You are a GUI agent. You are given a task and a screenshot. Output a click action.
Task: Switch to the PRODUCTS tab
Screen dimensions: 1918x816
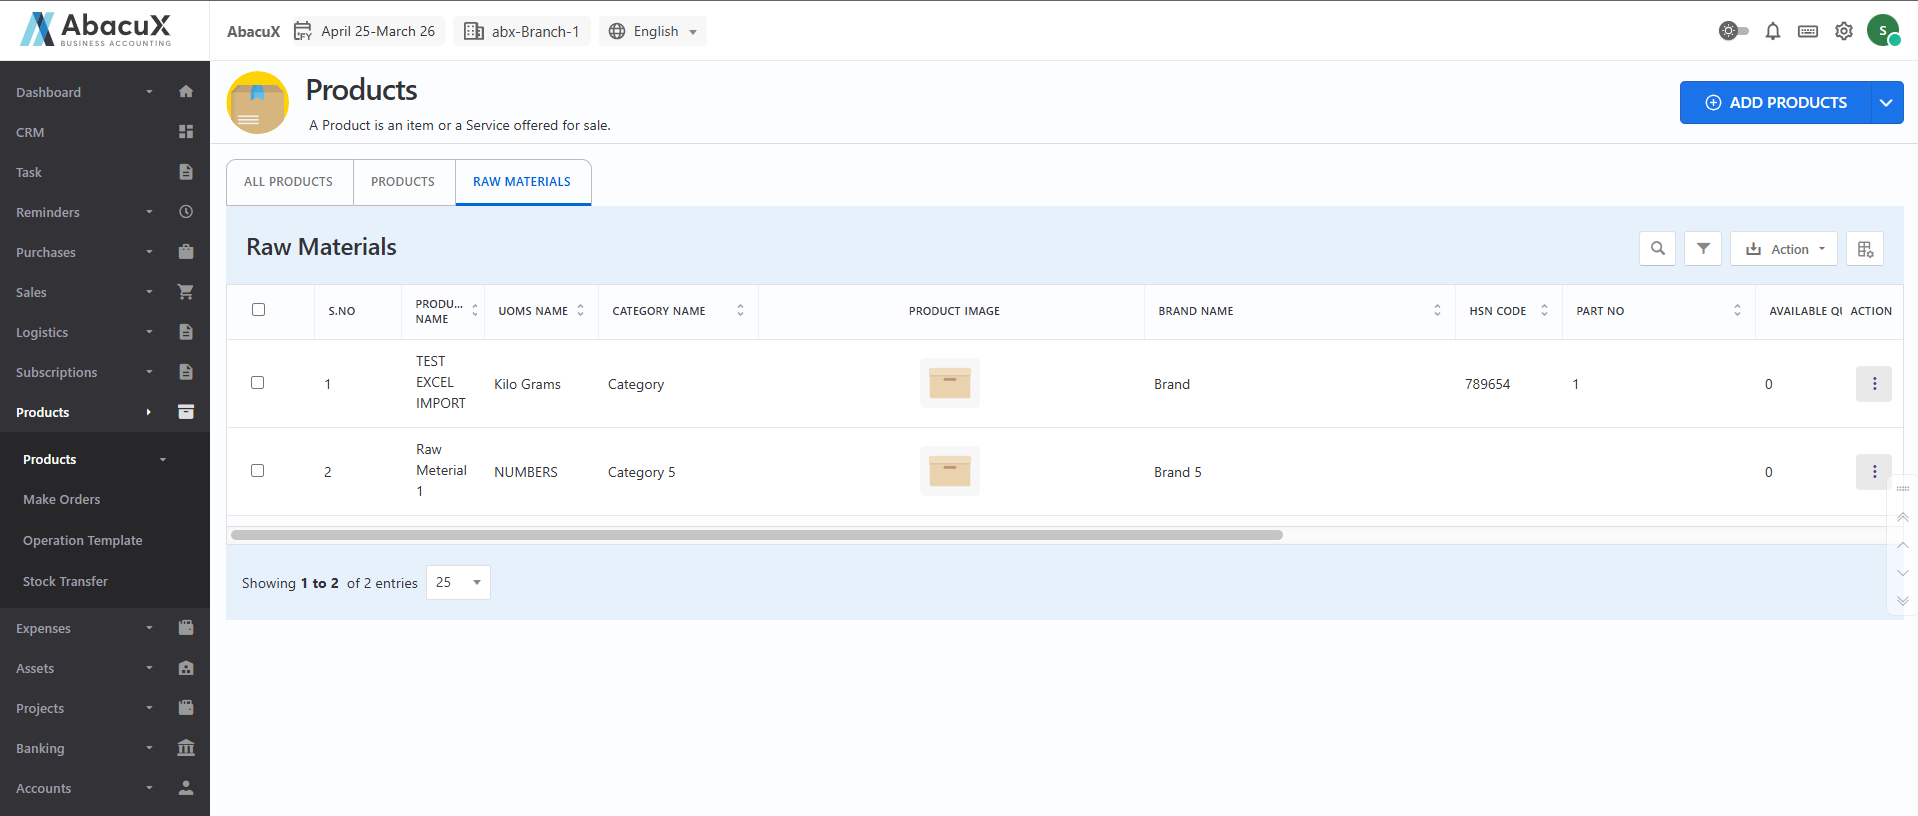point(403,182)
